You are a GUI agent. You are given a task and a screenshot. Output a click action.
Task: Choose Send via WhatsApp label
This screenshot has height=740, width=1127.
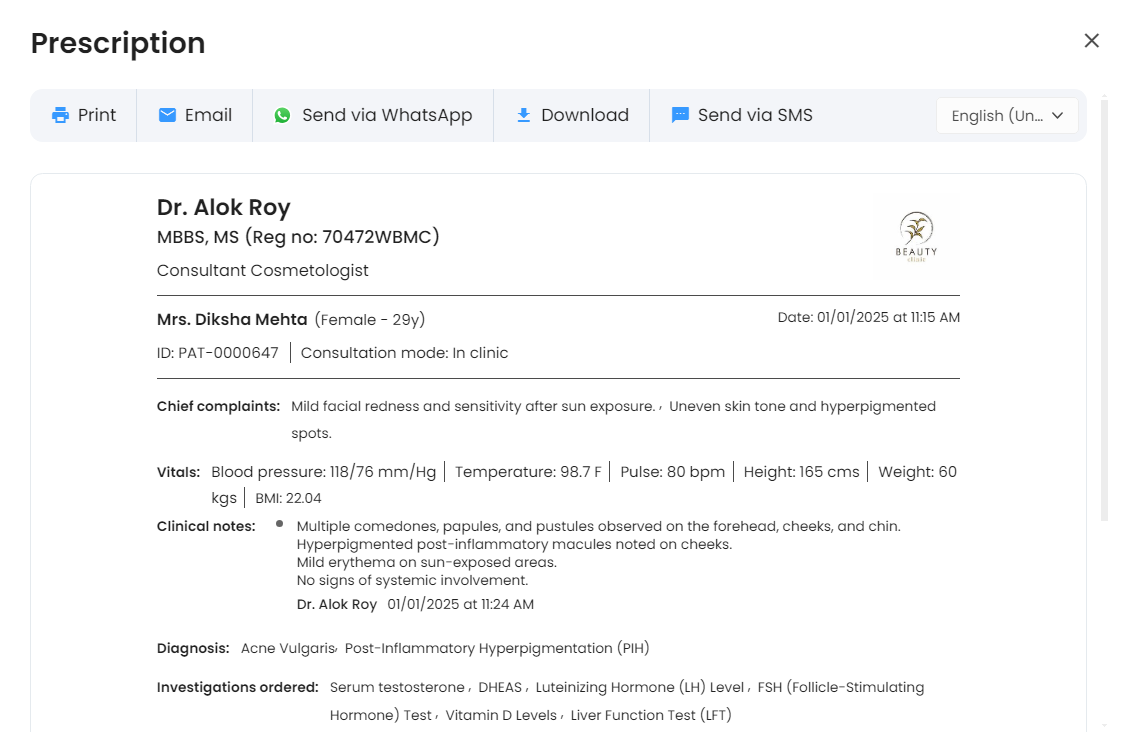pyautogui.click(x=387, y=115)
